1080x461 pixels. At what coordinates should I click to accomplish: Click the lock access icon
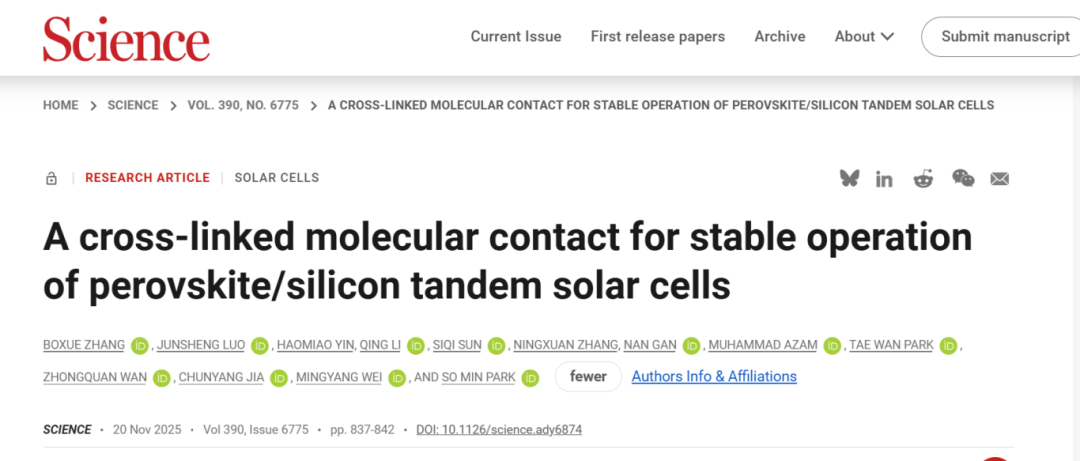[x=51, y=178]
